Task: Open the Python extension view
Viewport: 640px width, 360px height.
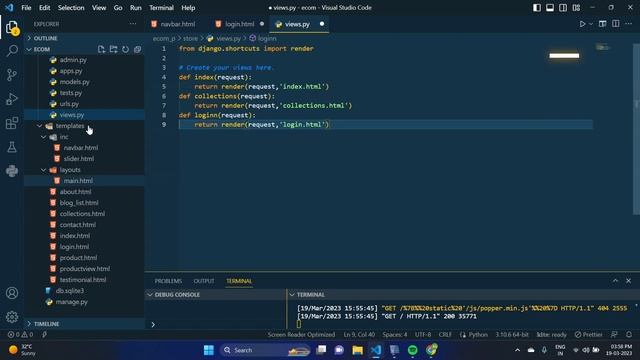Action: coord(12,171)
